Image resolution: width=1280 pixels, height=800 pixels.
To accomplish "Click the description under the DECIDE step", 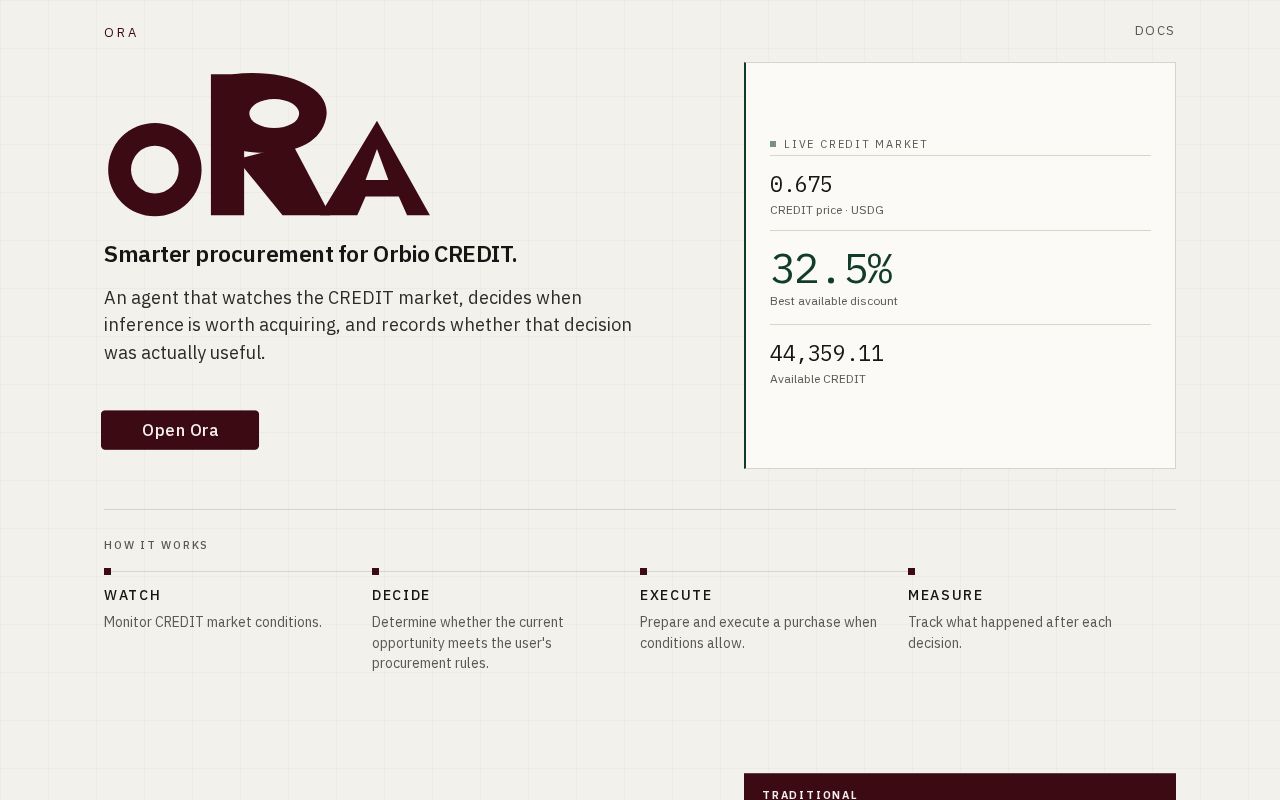I will tap(468, 642).
